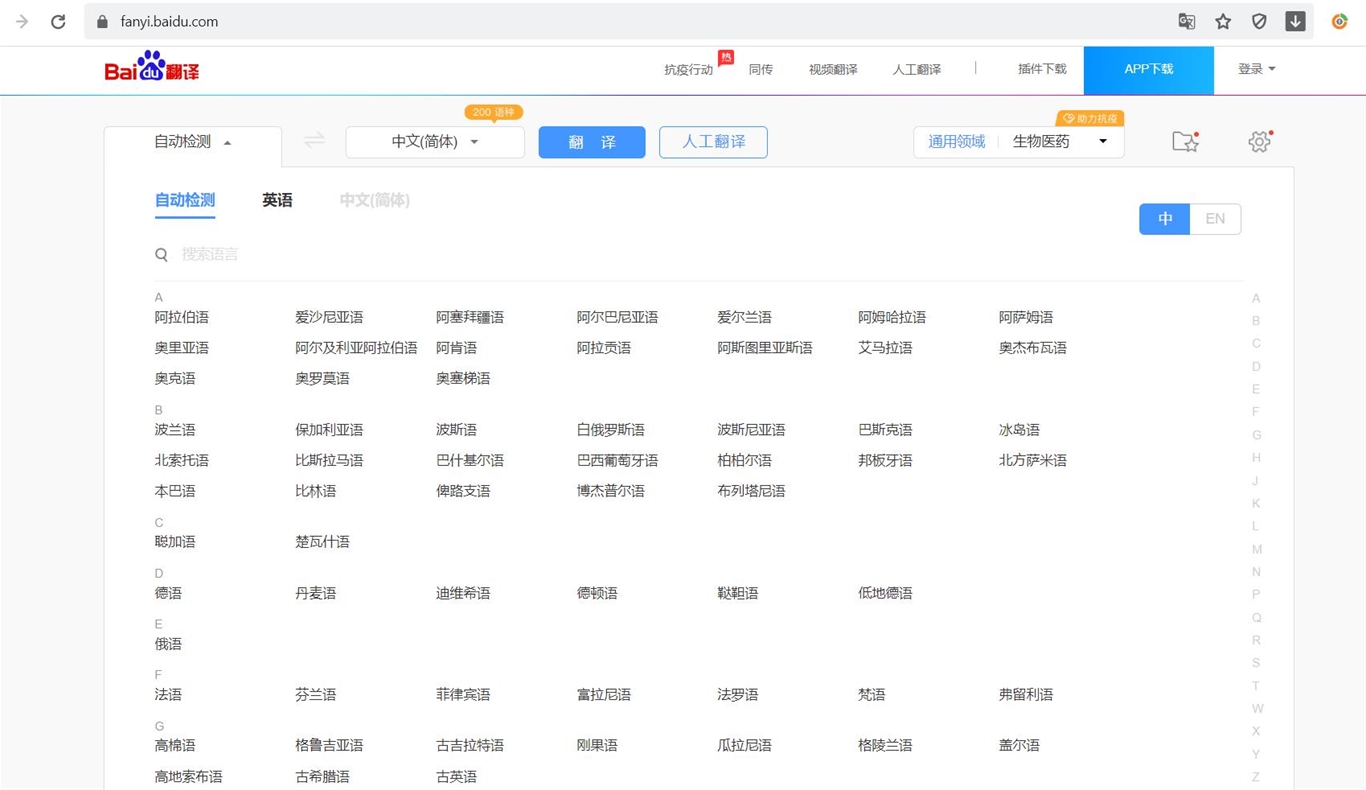Open 视频翻译 in the top navigation

(833, 69)
